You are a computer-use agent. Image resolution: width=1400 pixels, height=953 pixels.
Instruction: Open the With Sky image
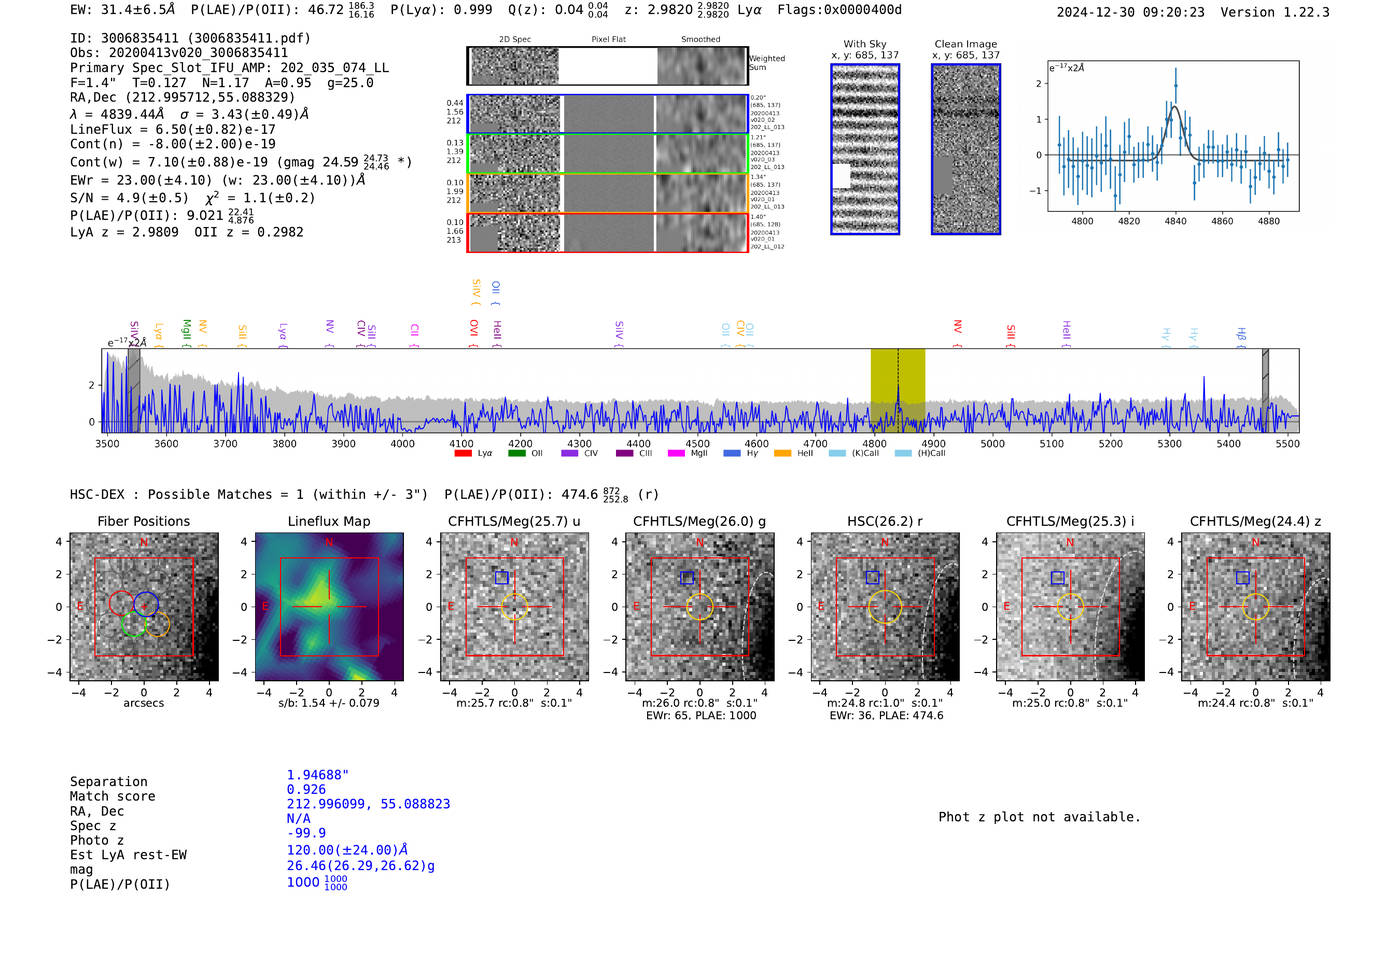pos(865,149)
